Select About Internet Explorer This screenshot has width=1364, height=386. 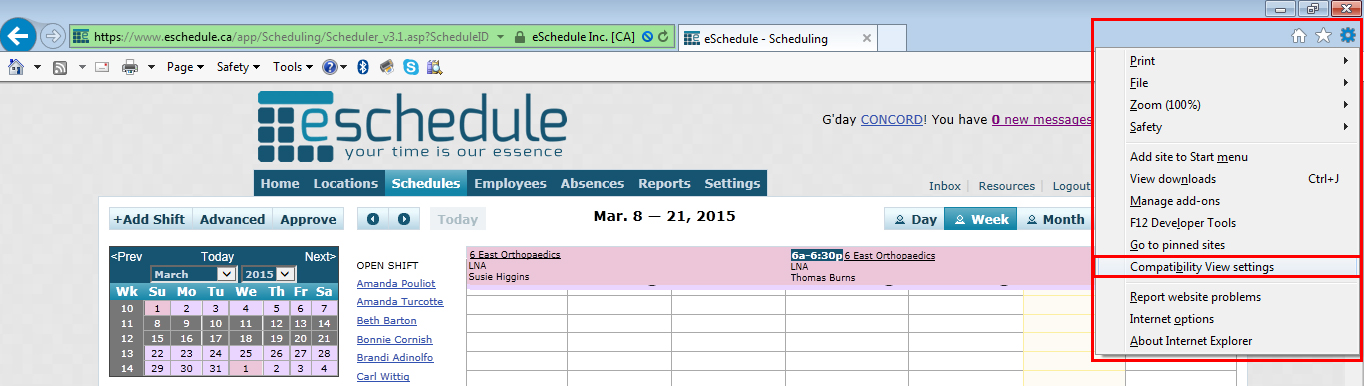pyautogui.click(x=1227, y=341)
